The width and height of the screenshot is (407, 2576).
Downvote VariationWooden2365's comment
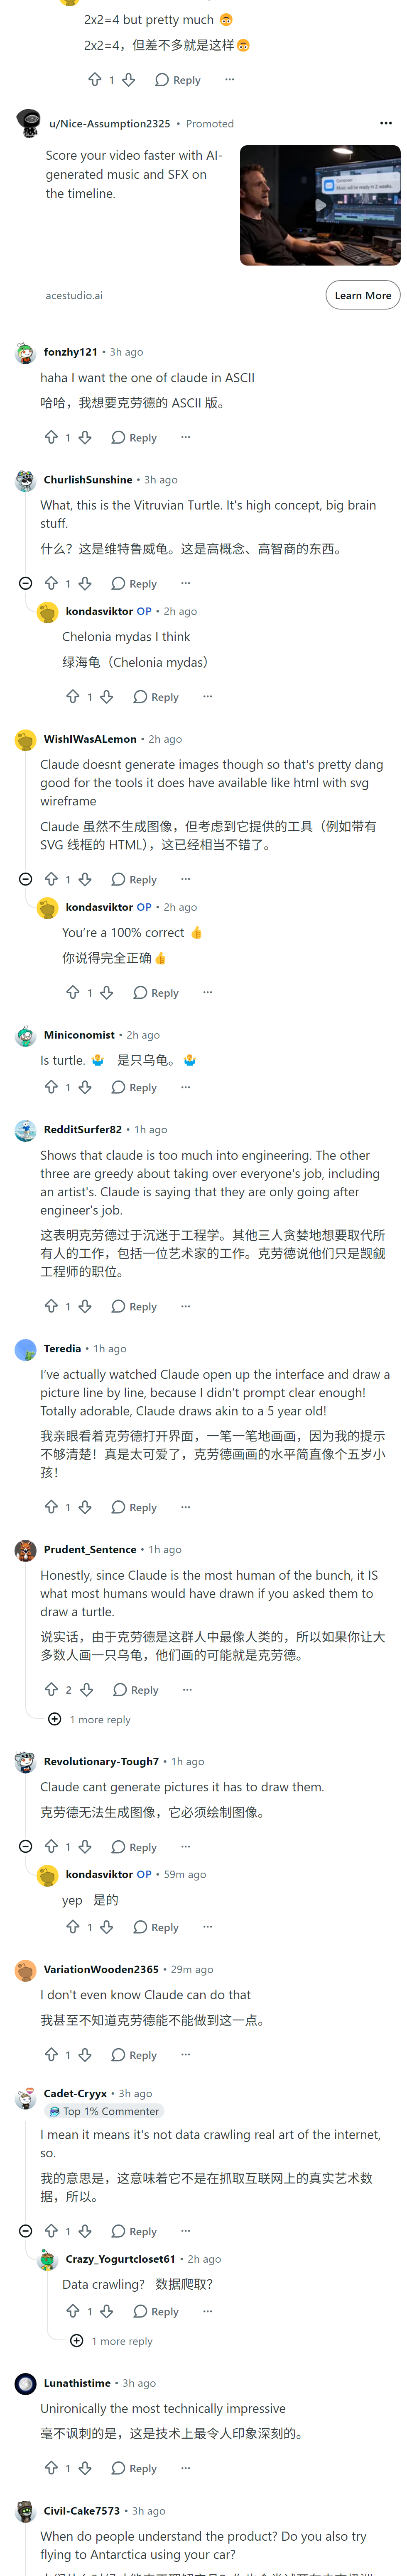tap(85, 2055)
